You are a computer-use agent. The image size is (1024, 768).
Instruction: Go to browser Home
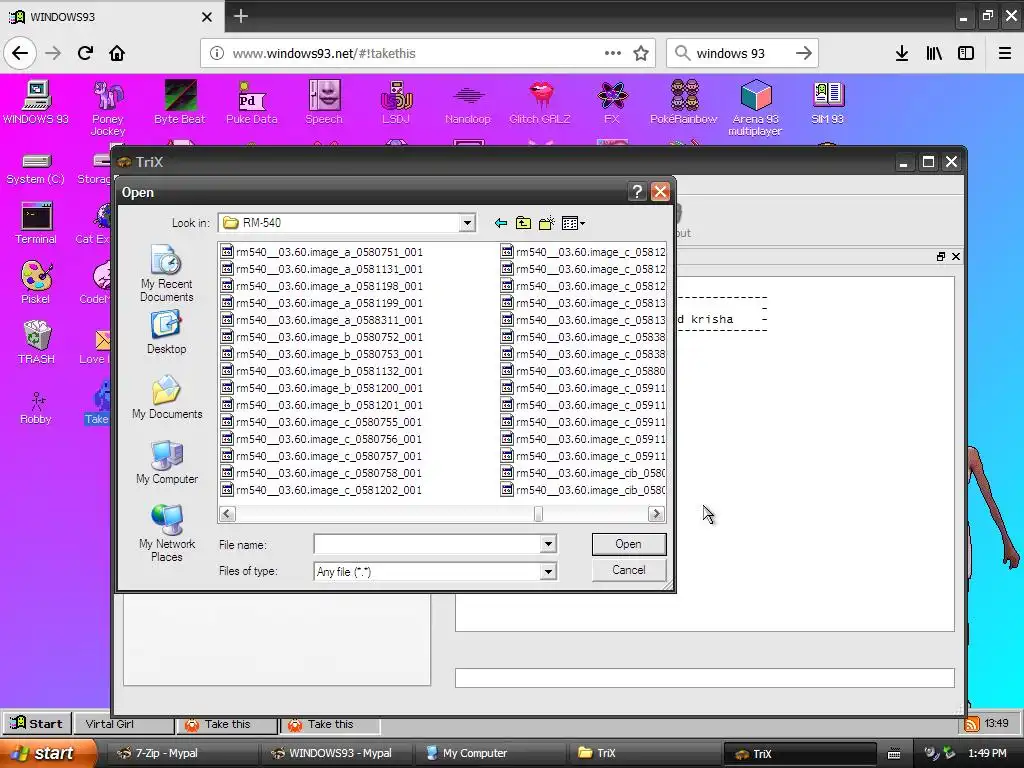(117, 53)
